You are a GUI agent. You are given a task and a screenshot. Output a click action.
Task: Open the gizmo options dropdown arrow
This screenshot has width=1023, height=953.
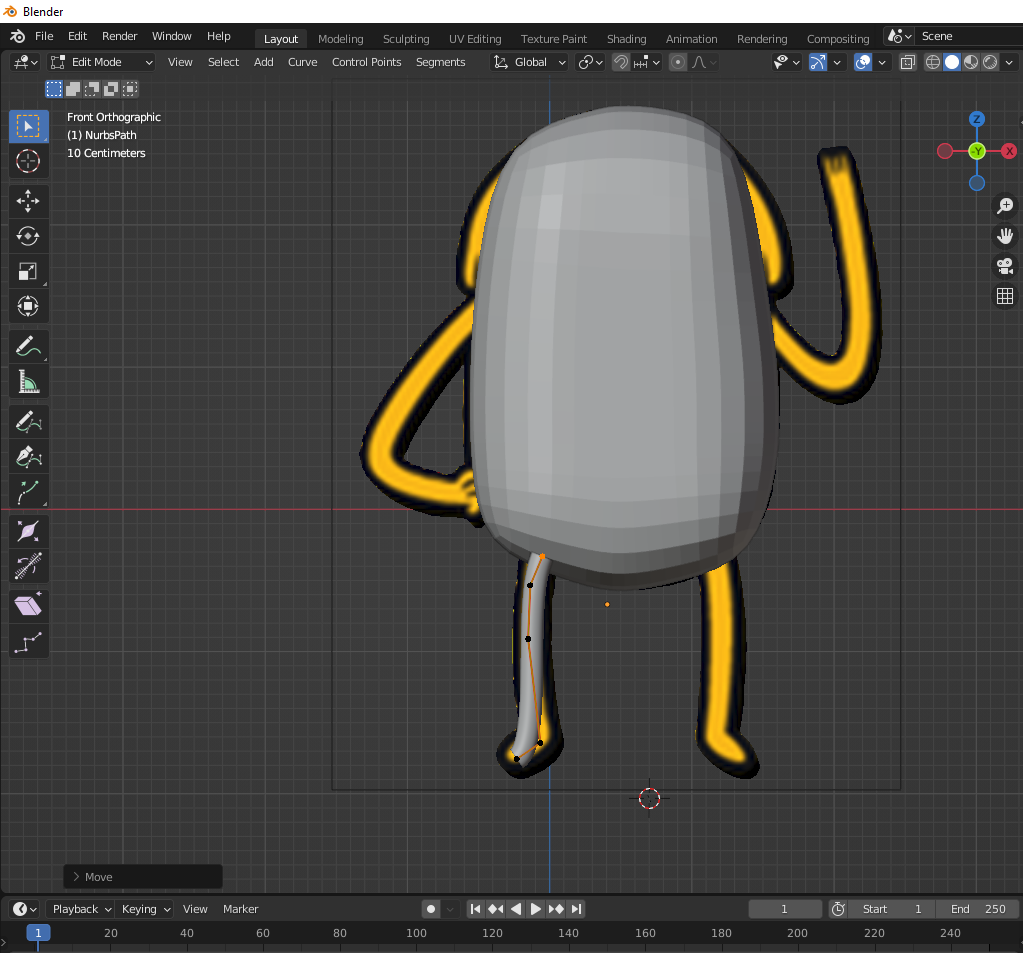click(837, 62)
